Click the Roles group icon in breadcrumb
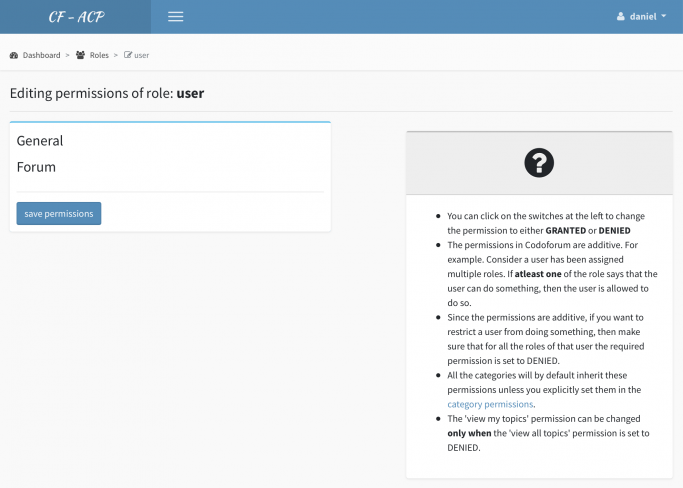683x488 pixels. 81,55
